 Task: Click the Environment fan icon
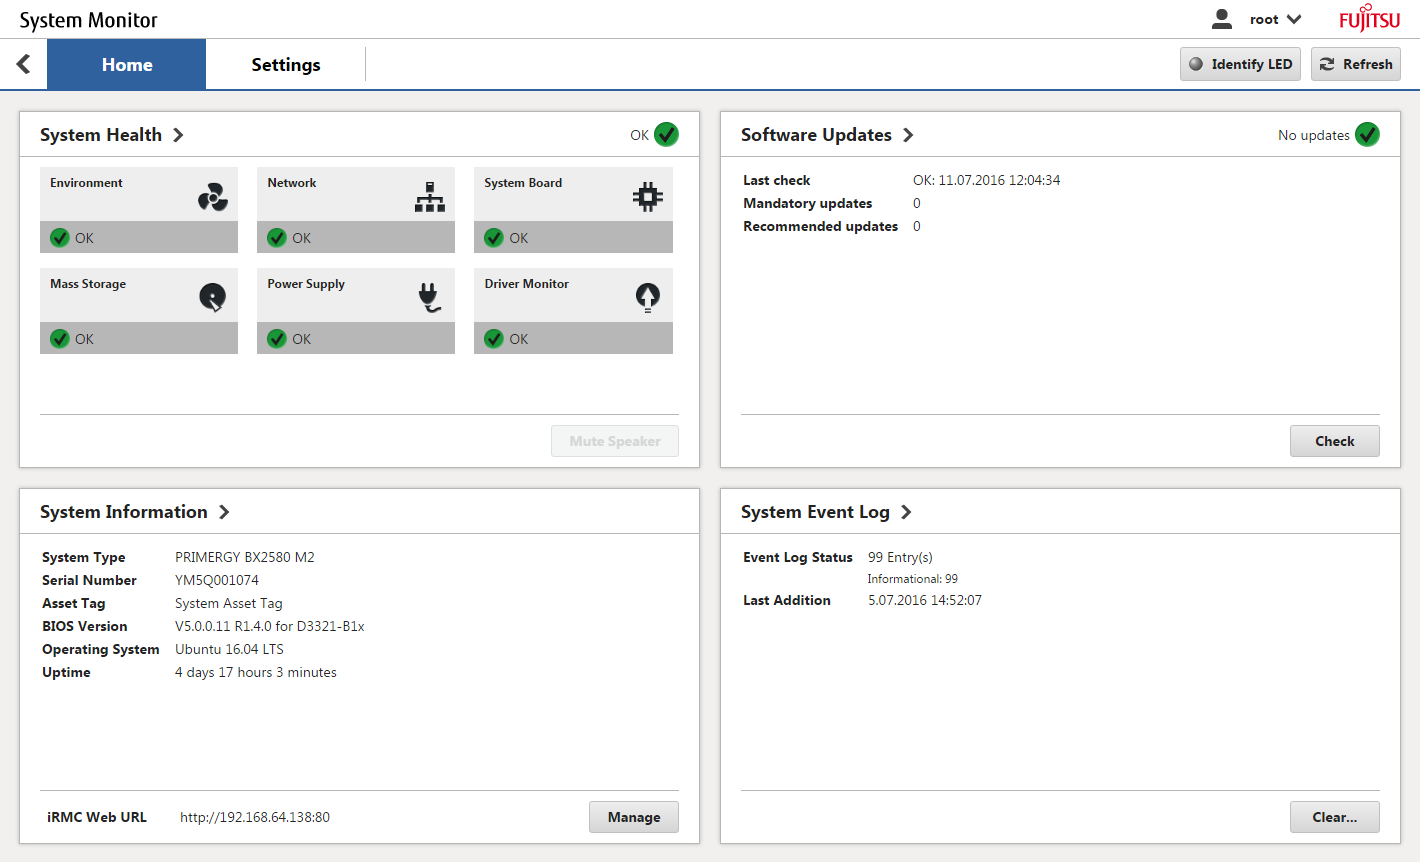click(211, 196)
